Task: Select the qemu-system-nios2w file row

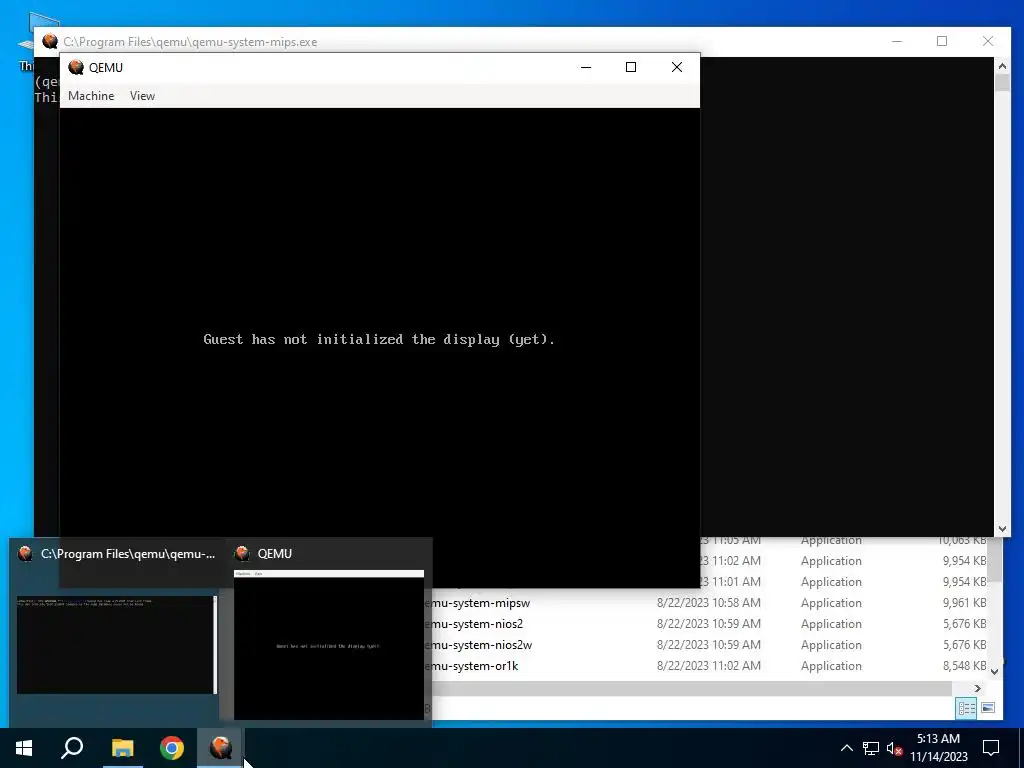Action: tap(708, 645)
